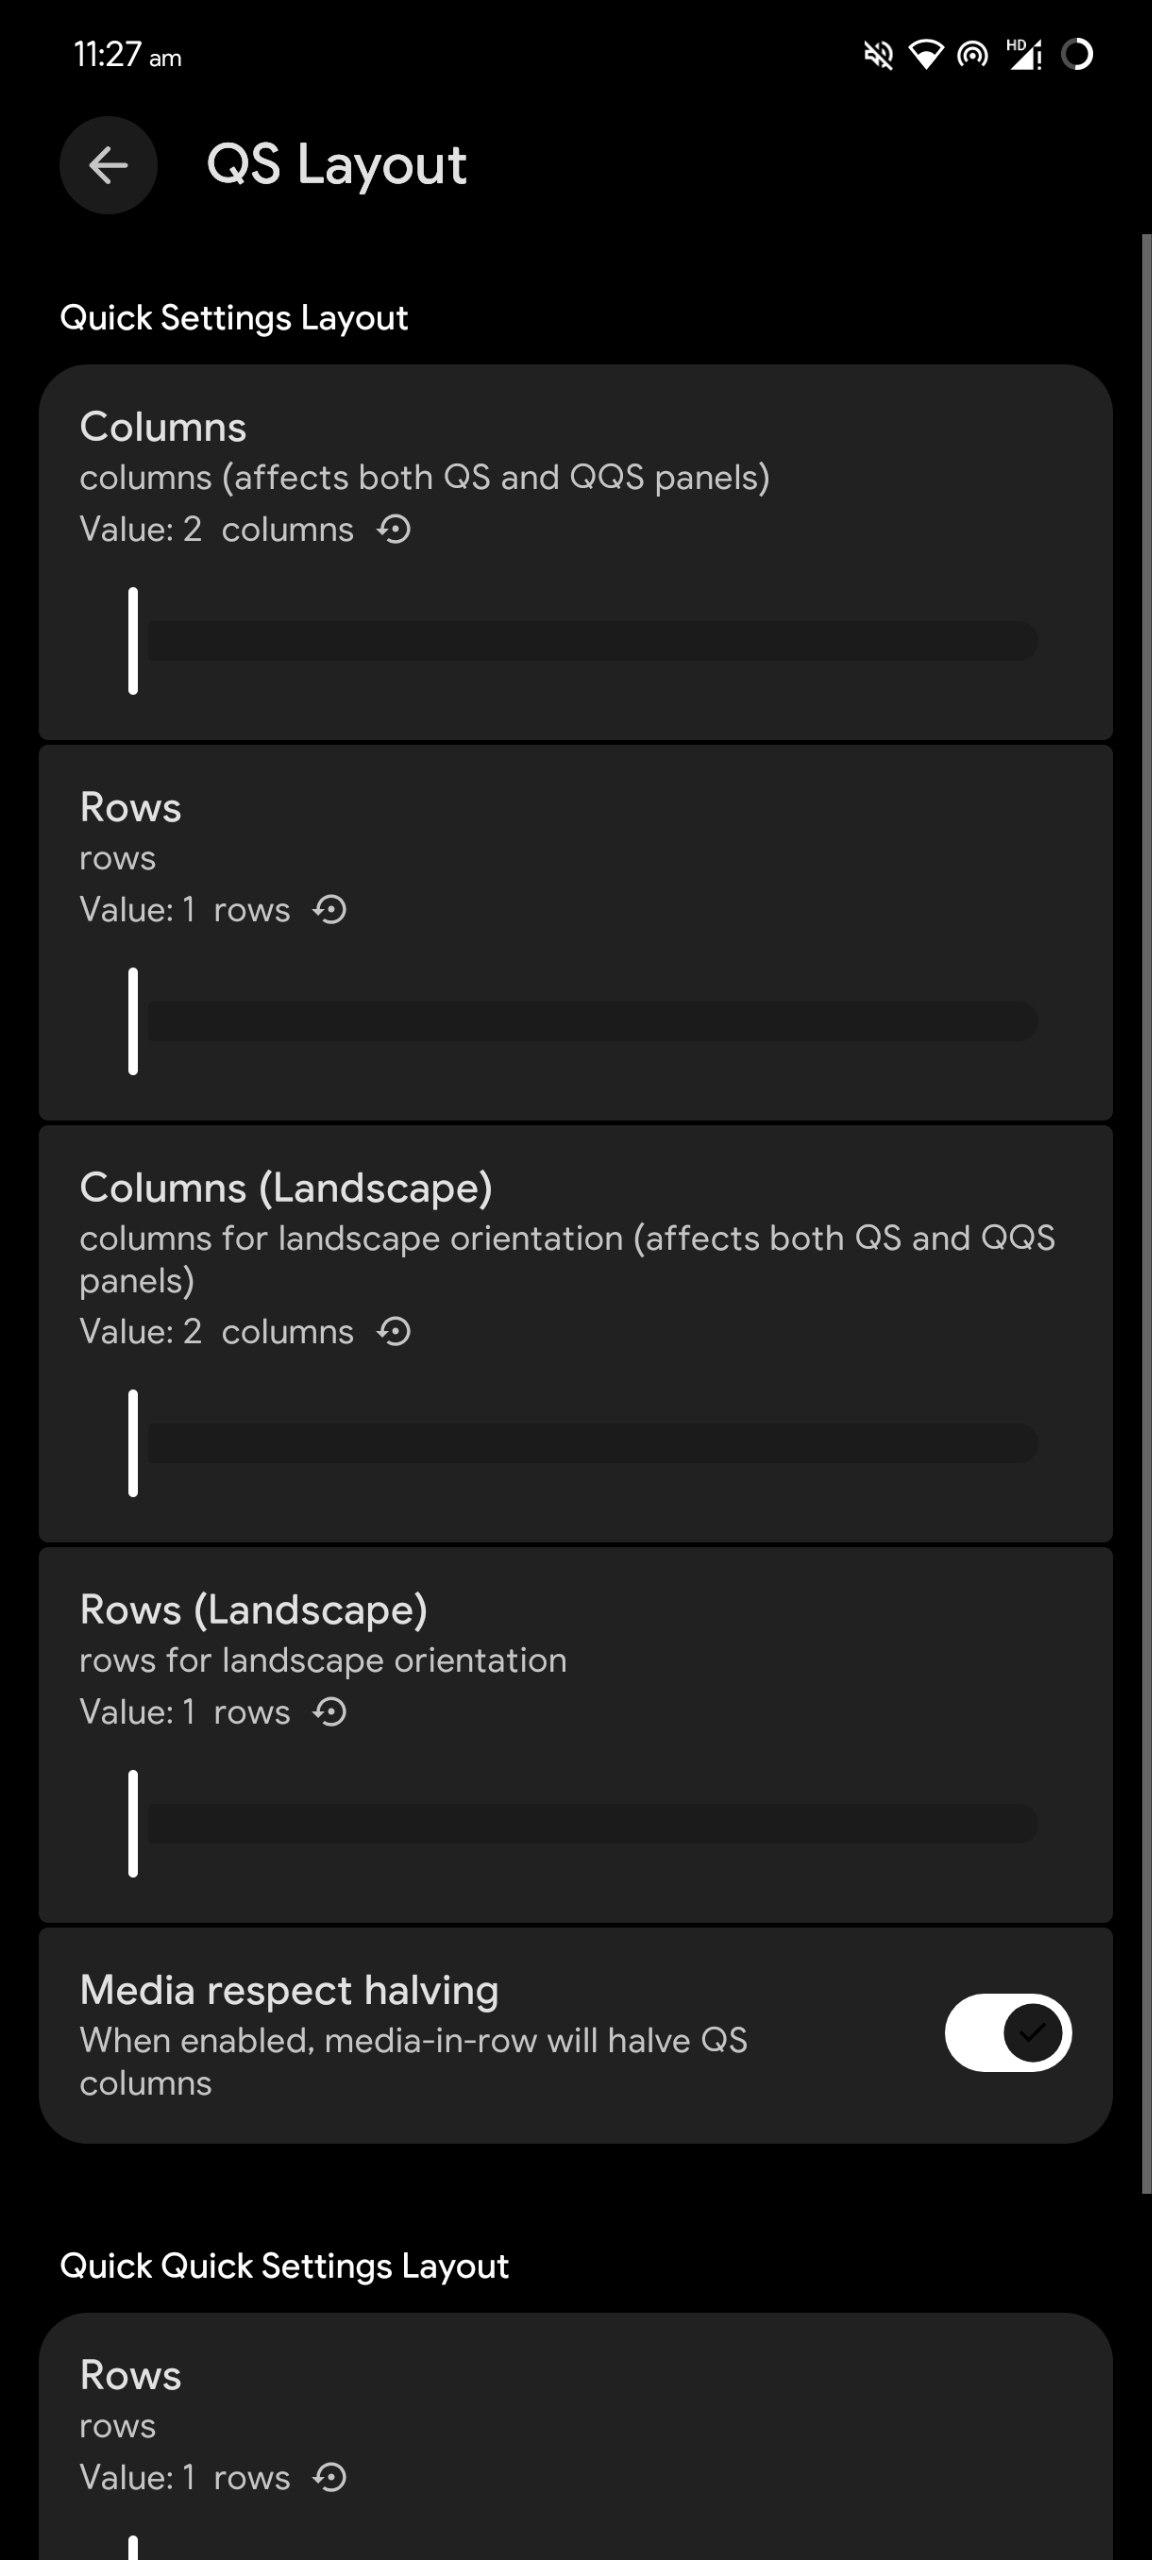Image resolution: width=1152 pixels, height=2560 pixels.
Task: Click the Columns slider track
Action: point(592,641)
